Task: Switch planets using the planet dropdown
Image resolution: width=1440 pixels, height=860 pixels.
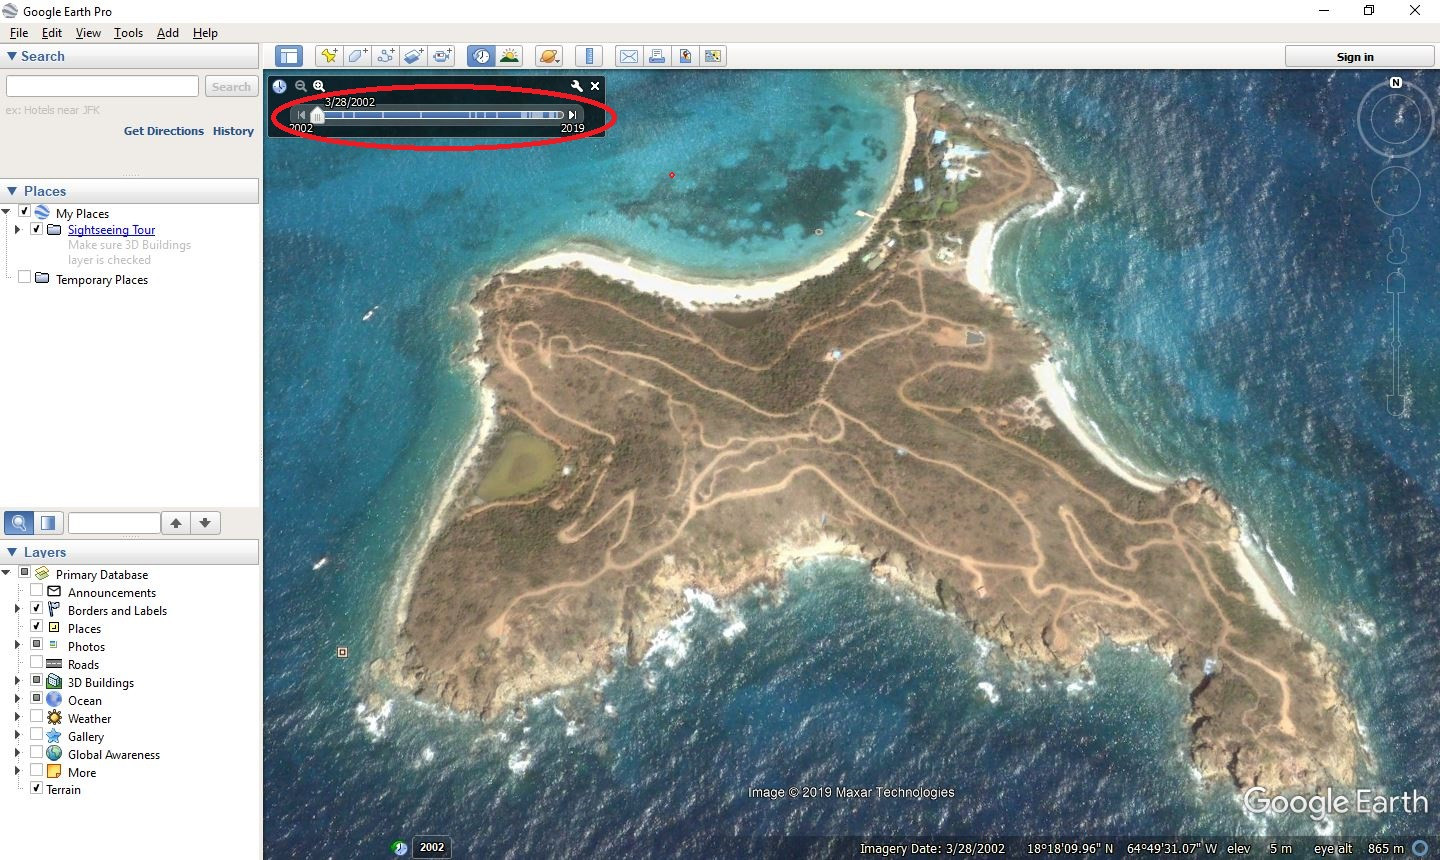Action: [549, 57]
